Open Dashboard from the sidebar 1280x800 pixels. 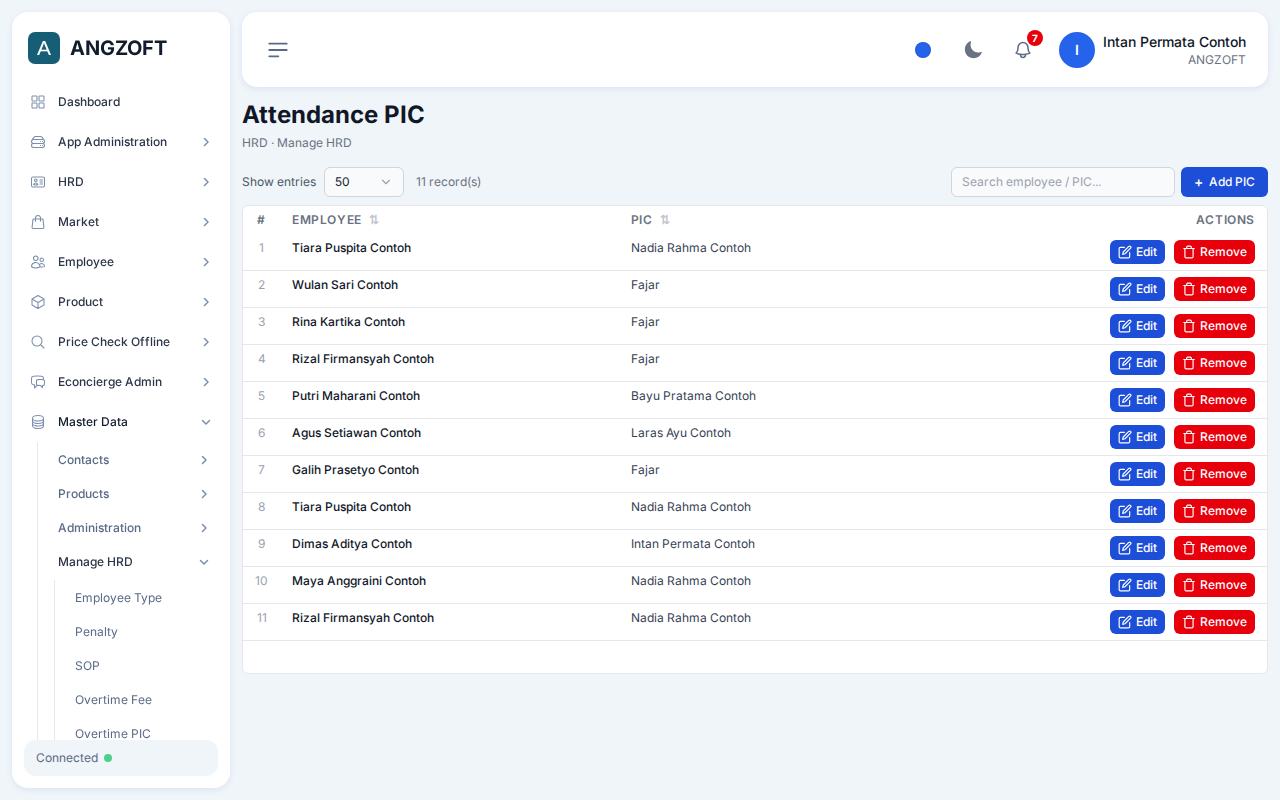(x=121, y=102)
